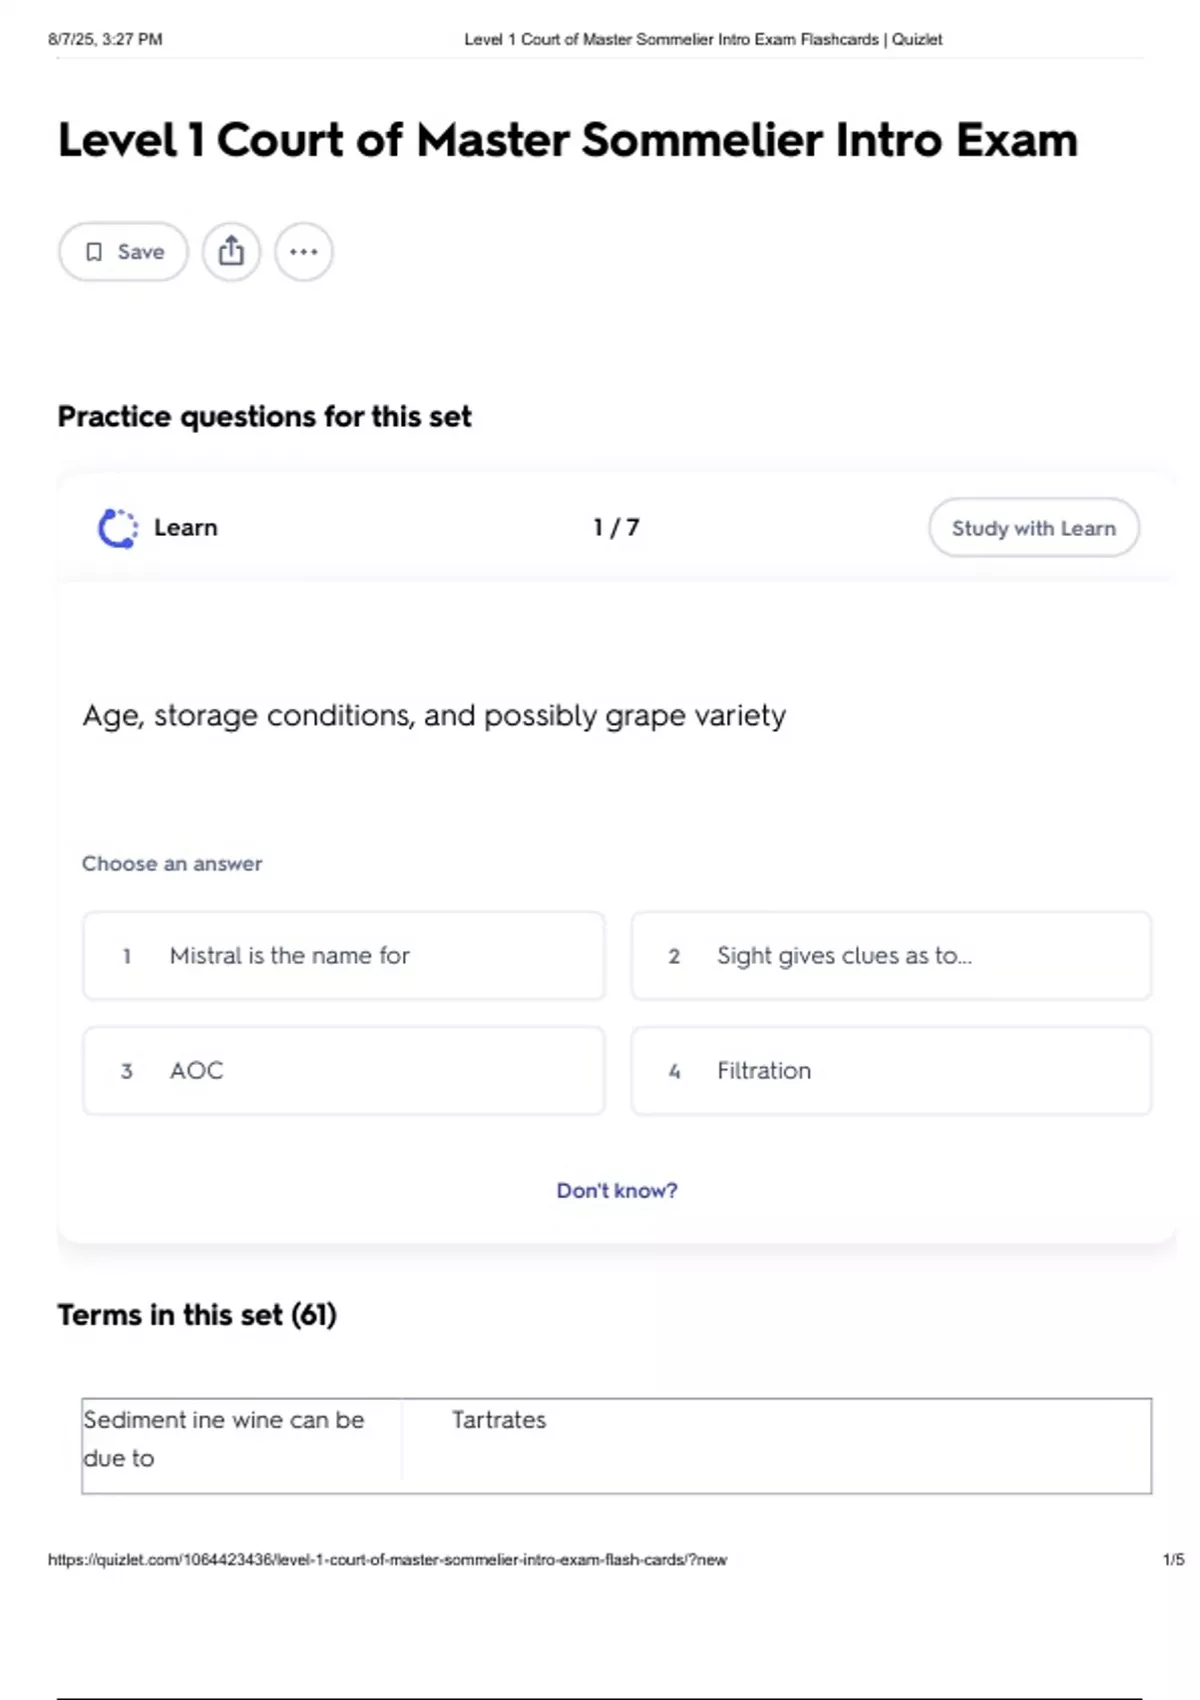Viewport: 1200px width, 1700px height.
Task: Click the 'Choose an answer' label
Action: pos(172,864)
